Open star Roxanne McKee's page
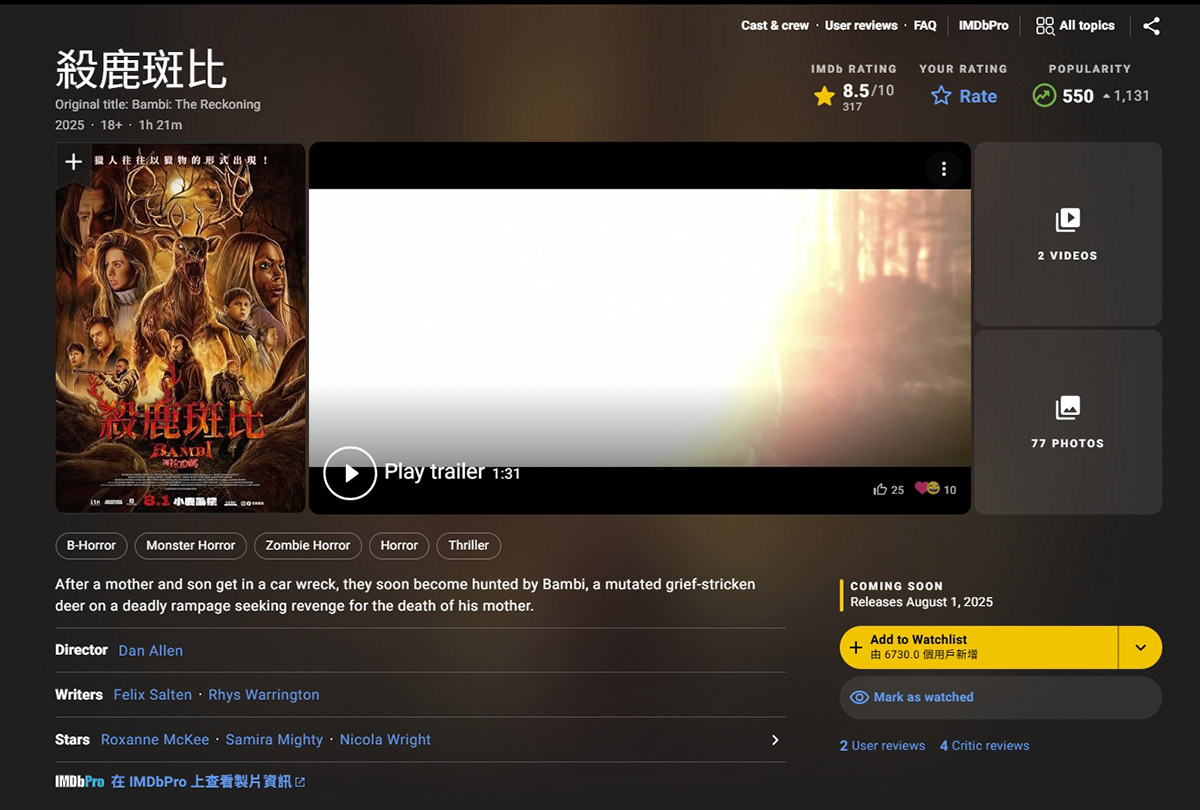1200x810 pixels. coord(155,740)
